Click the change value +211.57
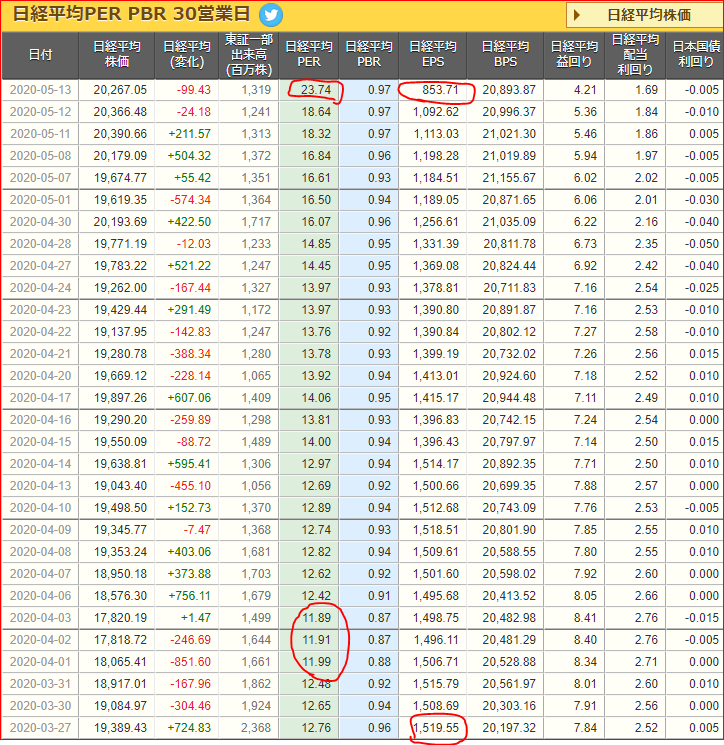 pos(189,134)
